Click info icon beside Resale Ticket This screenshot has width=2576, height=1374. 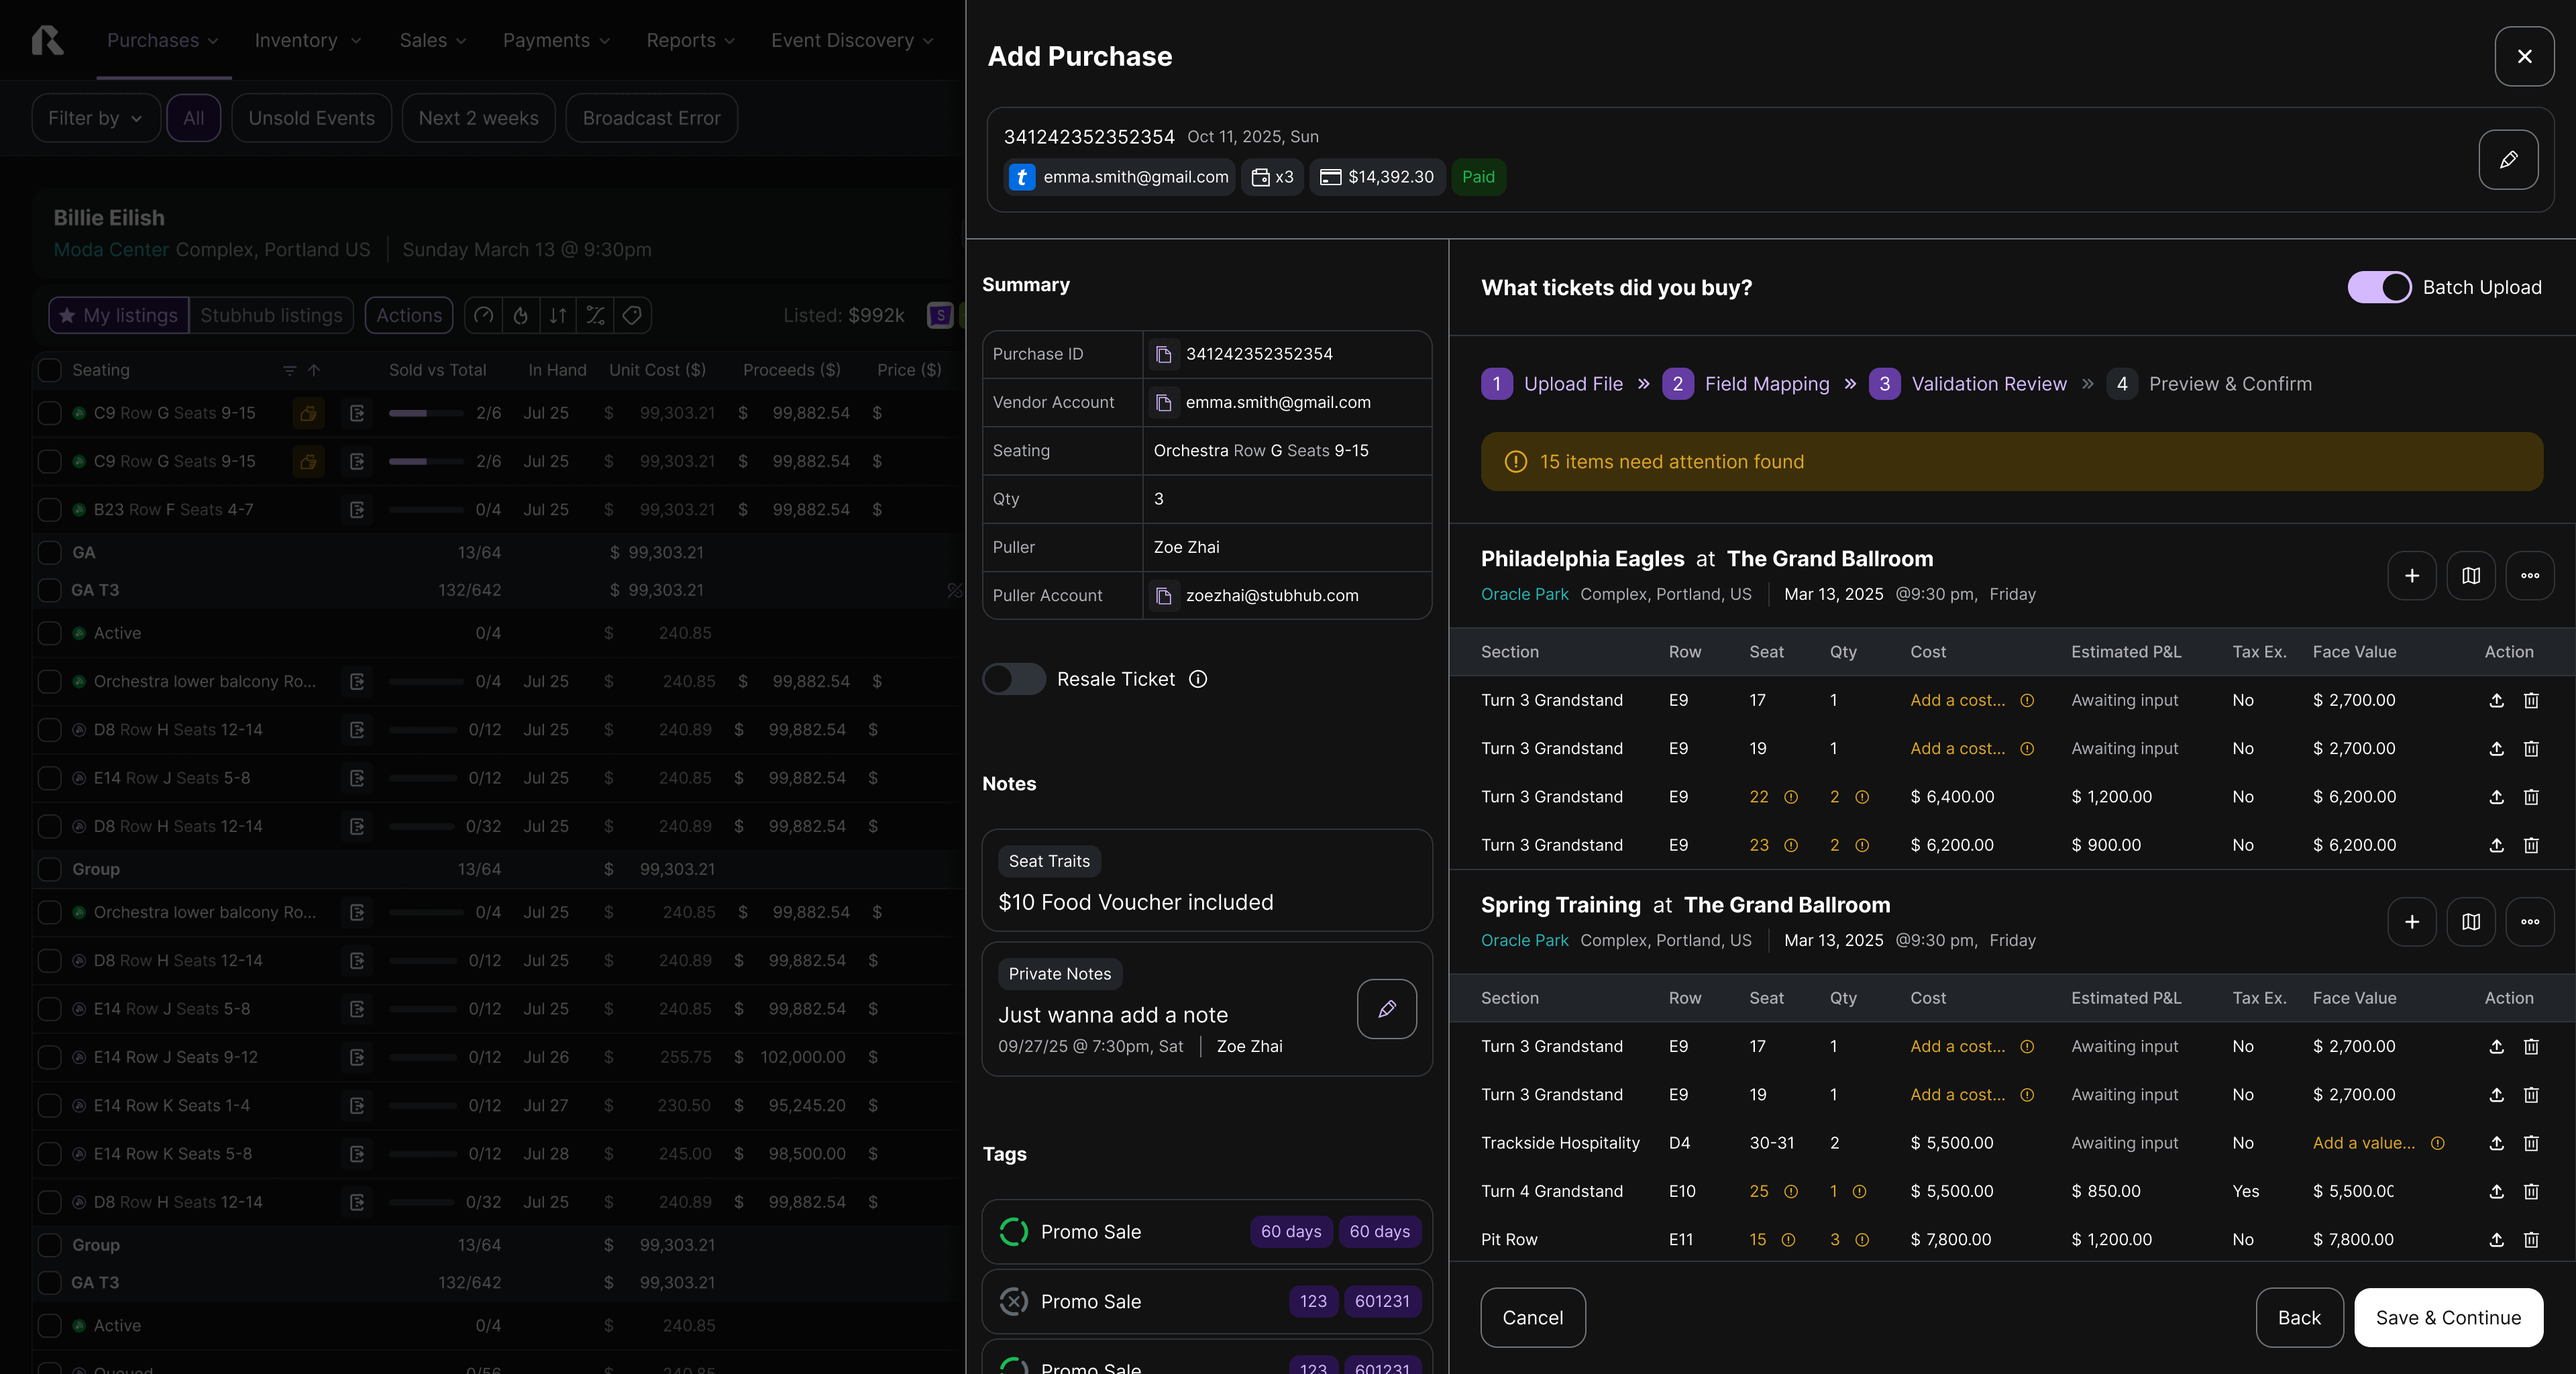pyautogui.click(x=1197, y=680)
